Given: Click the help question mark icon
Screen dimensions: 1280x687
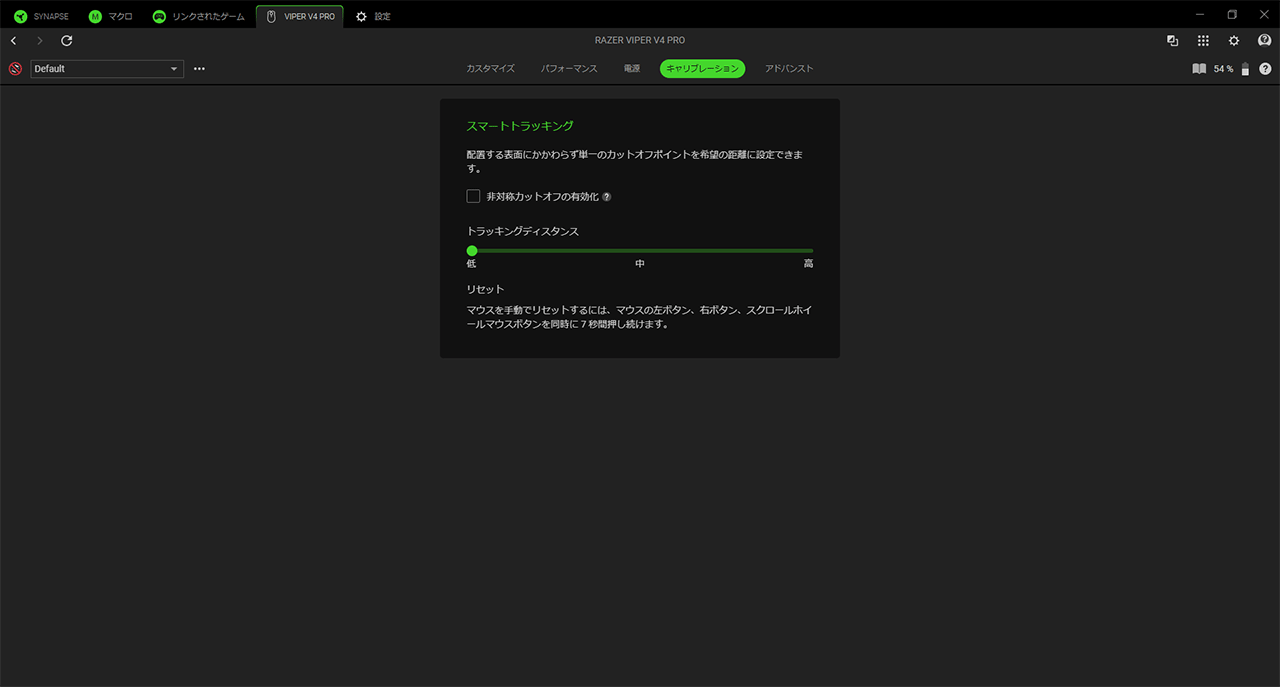Looking at the screenshot, I should pos(1265,69).
